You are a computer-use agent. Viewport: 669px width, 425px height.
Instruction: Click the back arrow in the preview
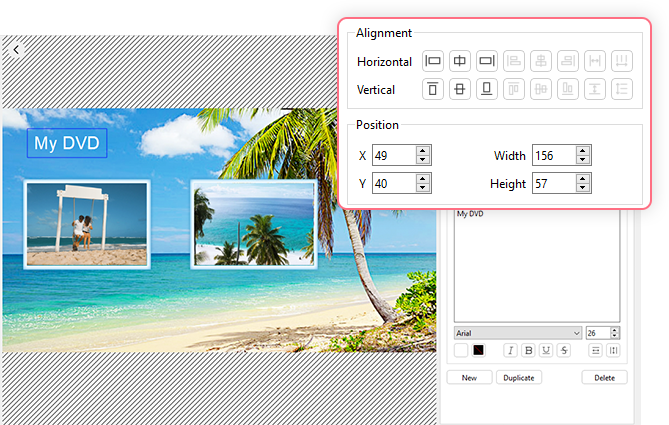(15, 49)
